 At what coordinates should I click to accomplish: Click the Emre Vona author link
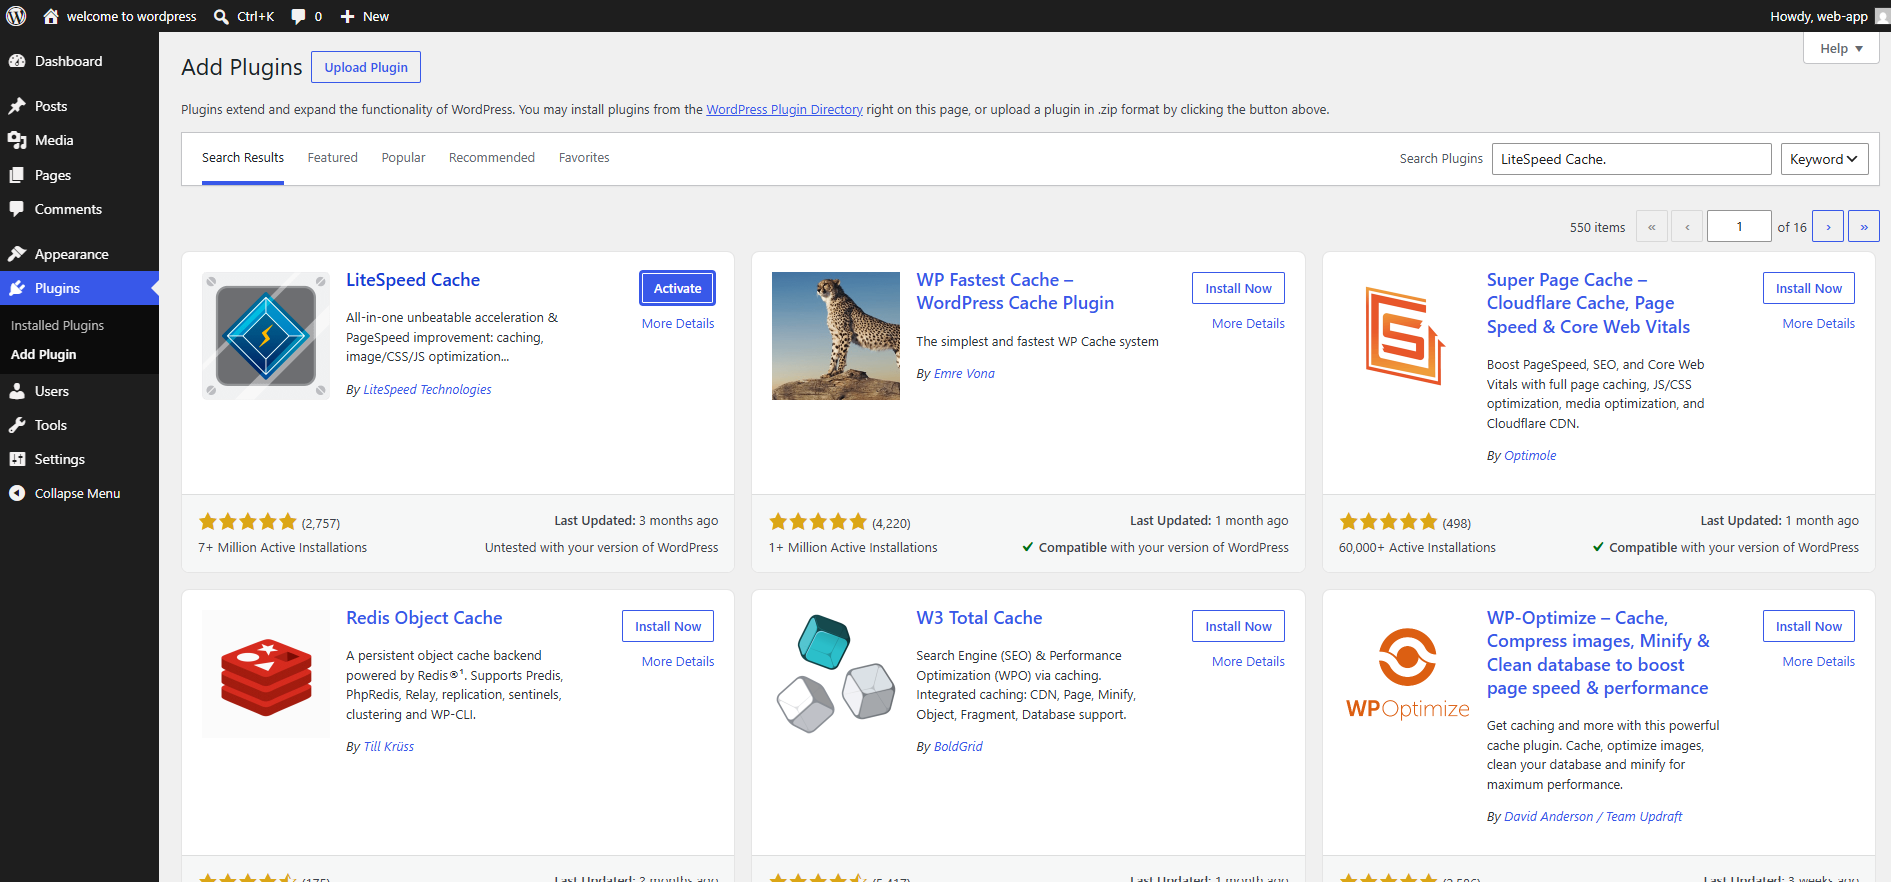pos(964,374)
